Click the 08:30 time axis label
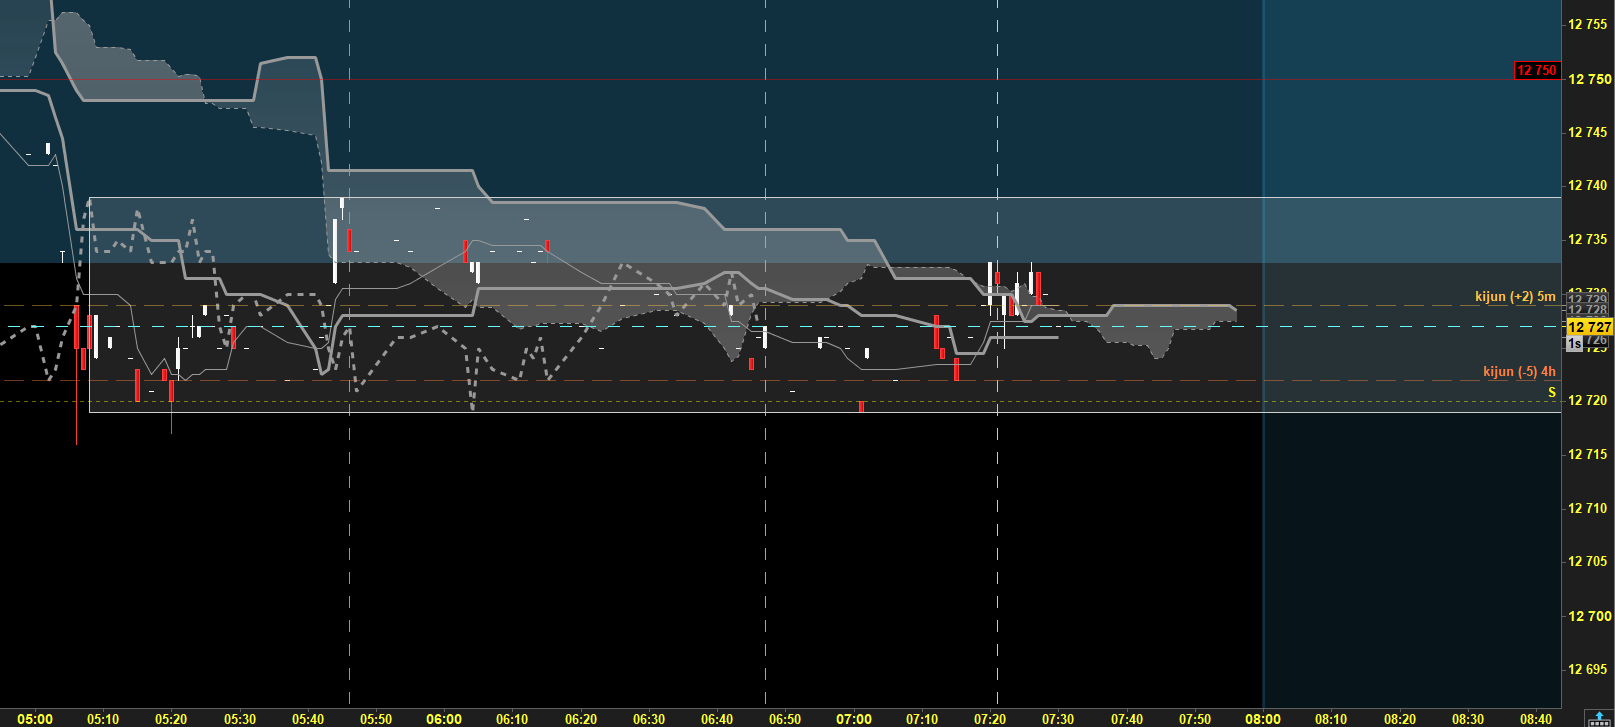1615x727 pixels. click(x=1468, y=719)
